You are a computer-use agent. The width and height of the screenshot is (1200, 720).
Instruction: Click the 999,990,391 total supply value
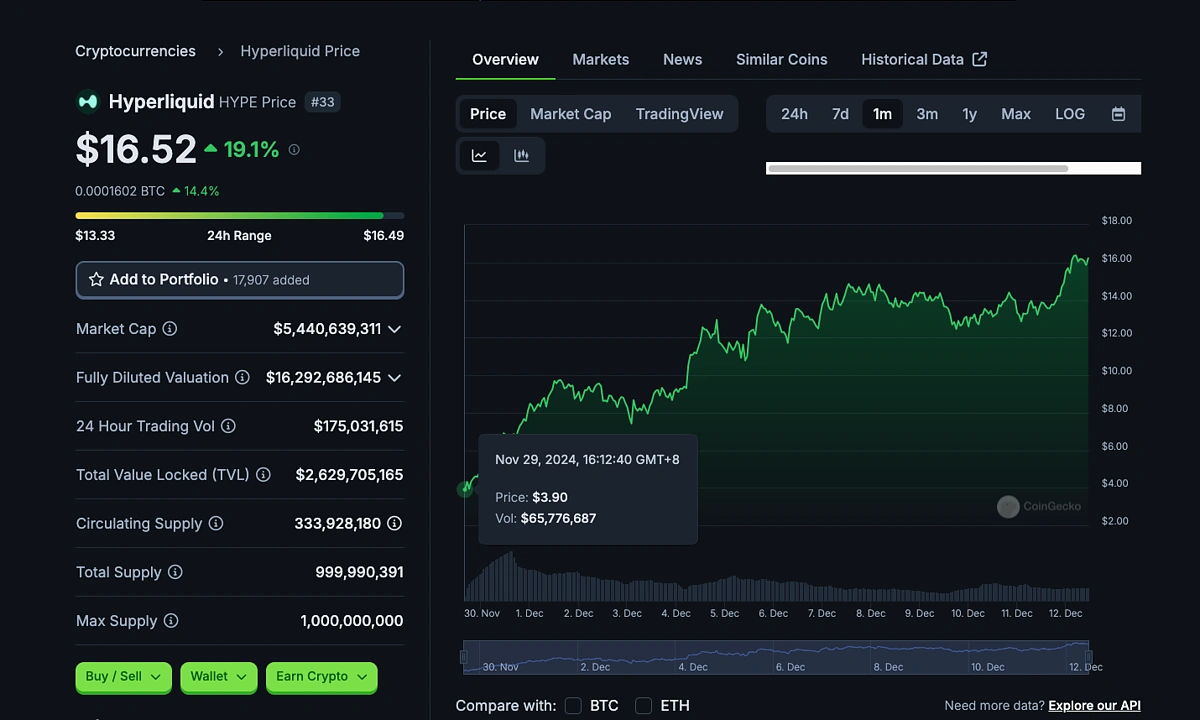point(359,572)
